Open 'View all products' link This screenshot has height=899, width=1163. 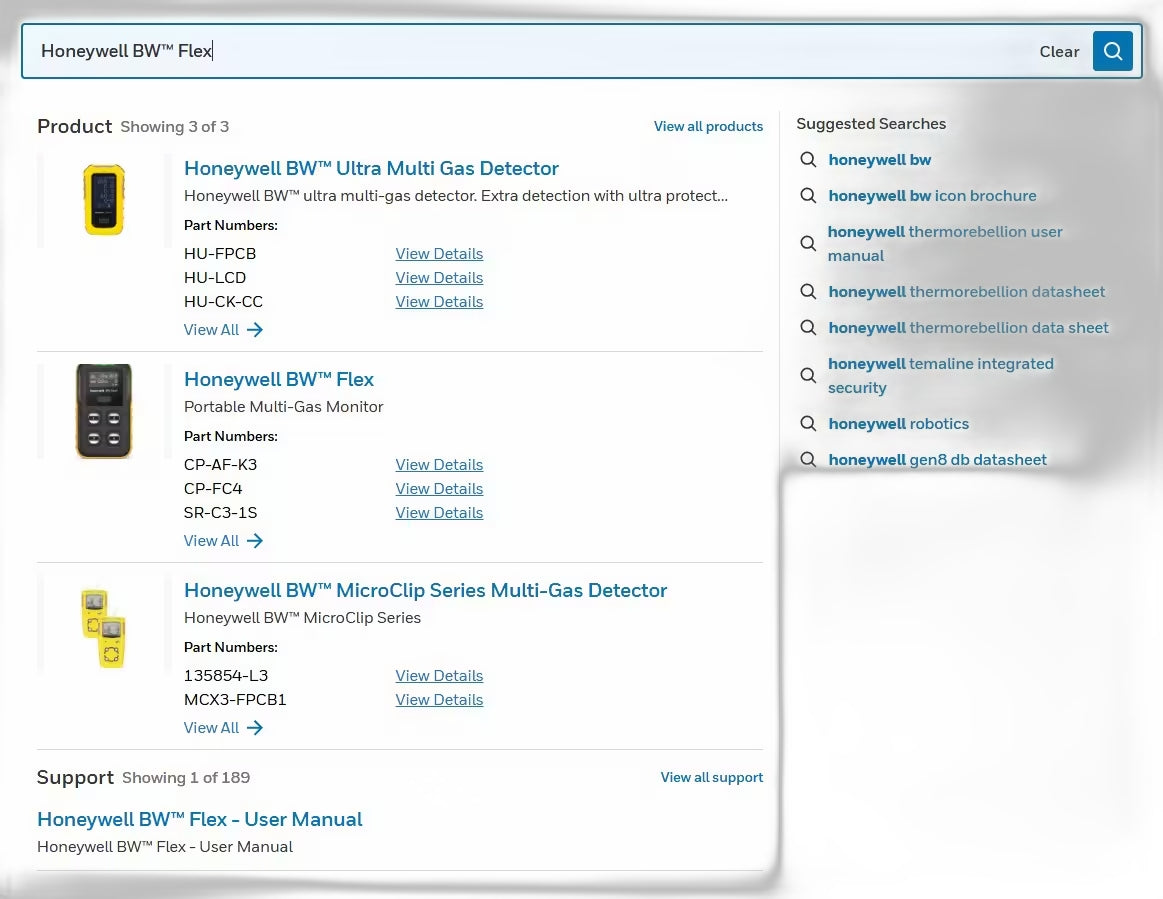coord(708,126)
